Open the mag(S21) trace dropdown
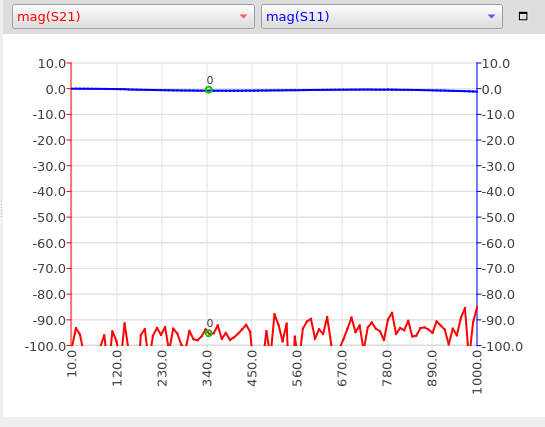Viewport: 545px width, 427px height. tap(133, 16)
